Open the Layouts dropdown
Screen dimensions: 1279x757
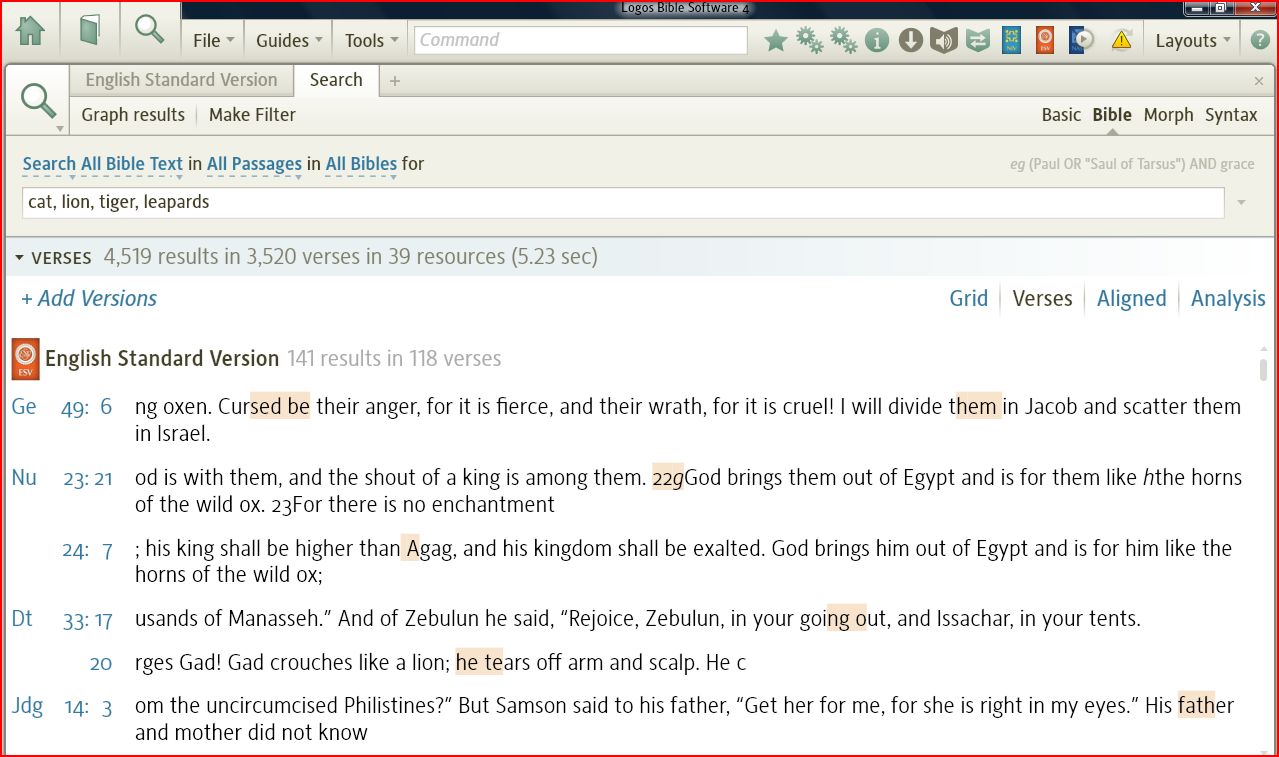click(x=1193, y=40)
